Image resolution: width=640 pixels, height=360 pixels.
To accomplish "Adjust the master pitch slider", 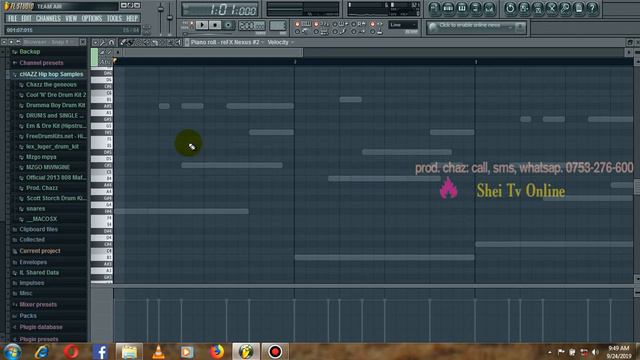I will [170, 19].
